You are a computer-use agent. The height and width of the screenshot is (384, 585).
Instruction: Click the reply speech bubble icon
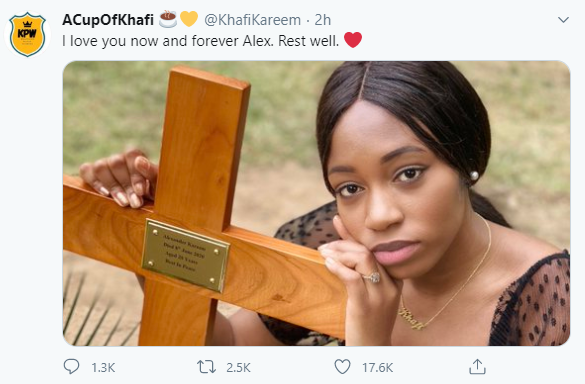tap(71, 367)
